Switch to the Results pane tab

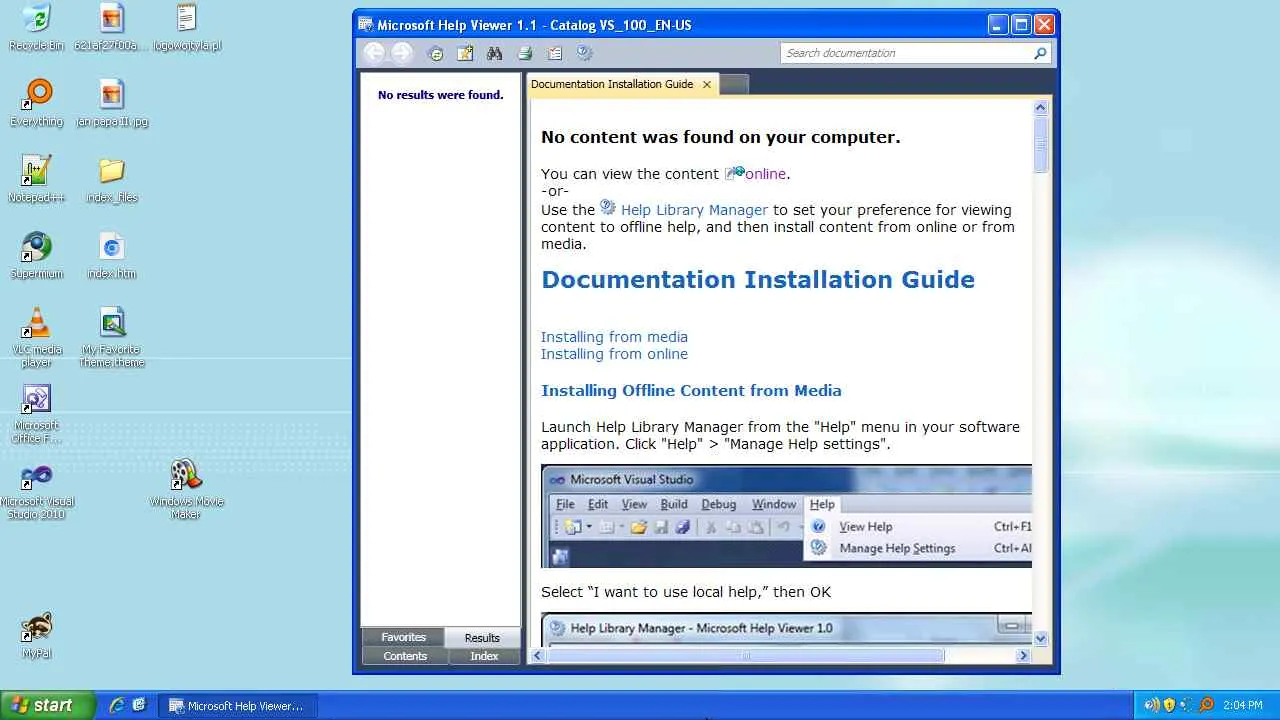[x=482, y=638]
